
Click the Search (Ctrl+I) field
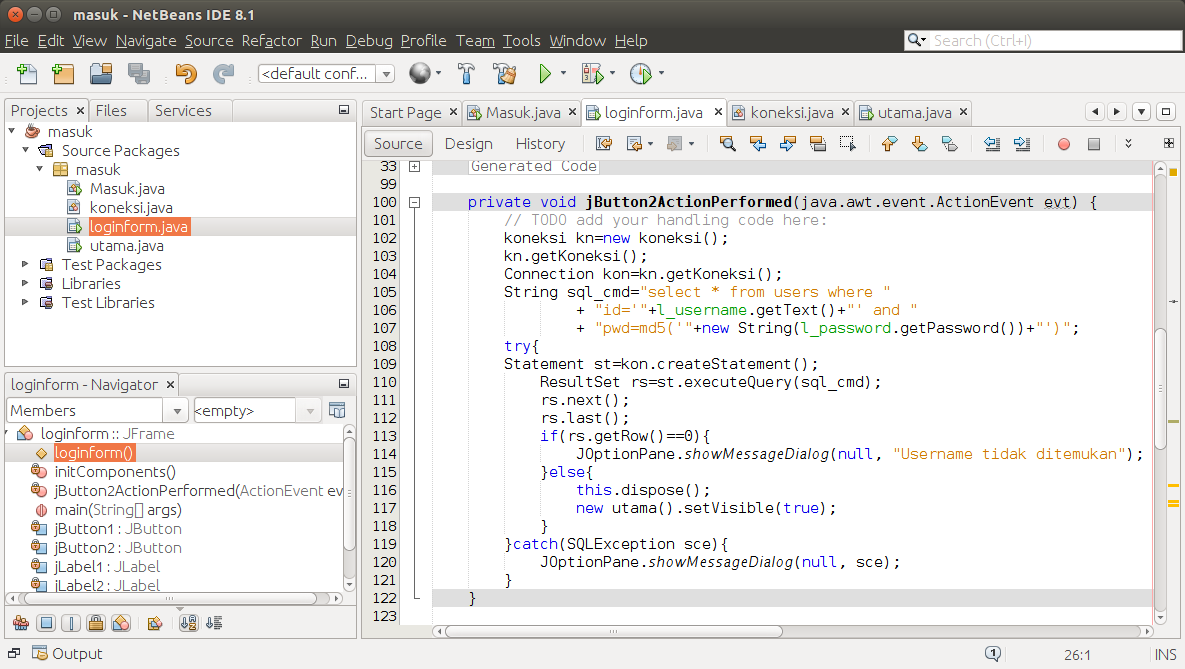click(1043, 41)
